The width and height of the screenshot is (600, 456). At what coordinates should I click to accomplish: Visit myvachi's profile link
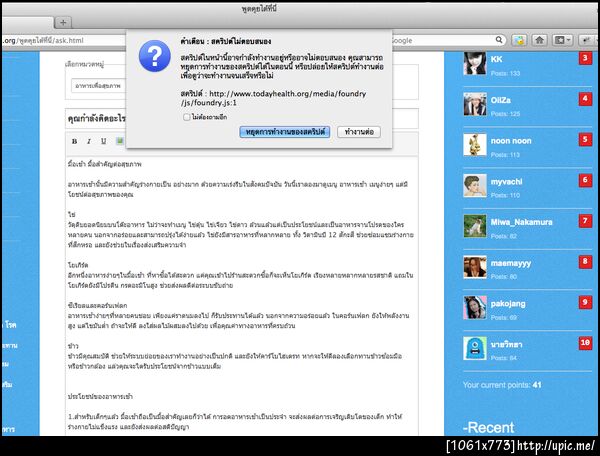coord(507,182)
